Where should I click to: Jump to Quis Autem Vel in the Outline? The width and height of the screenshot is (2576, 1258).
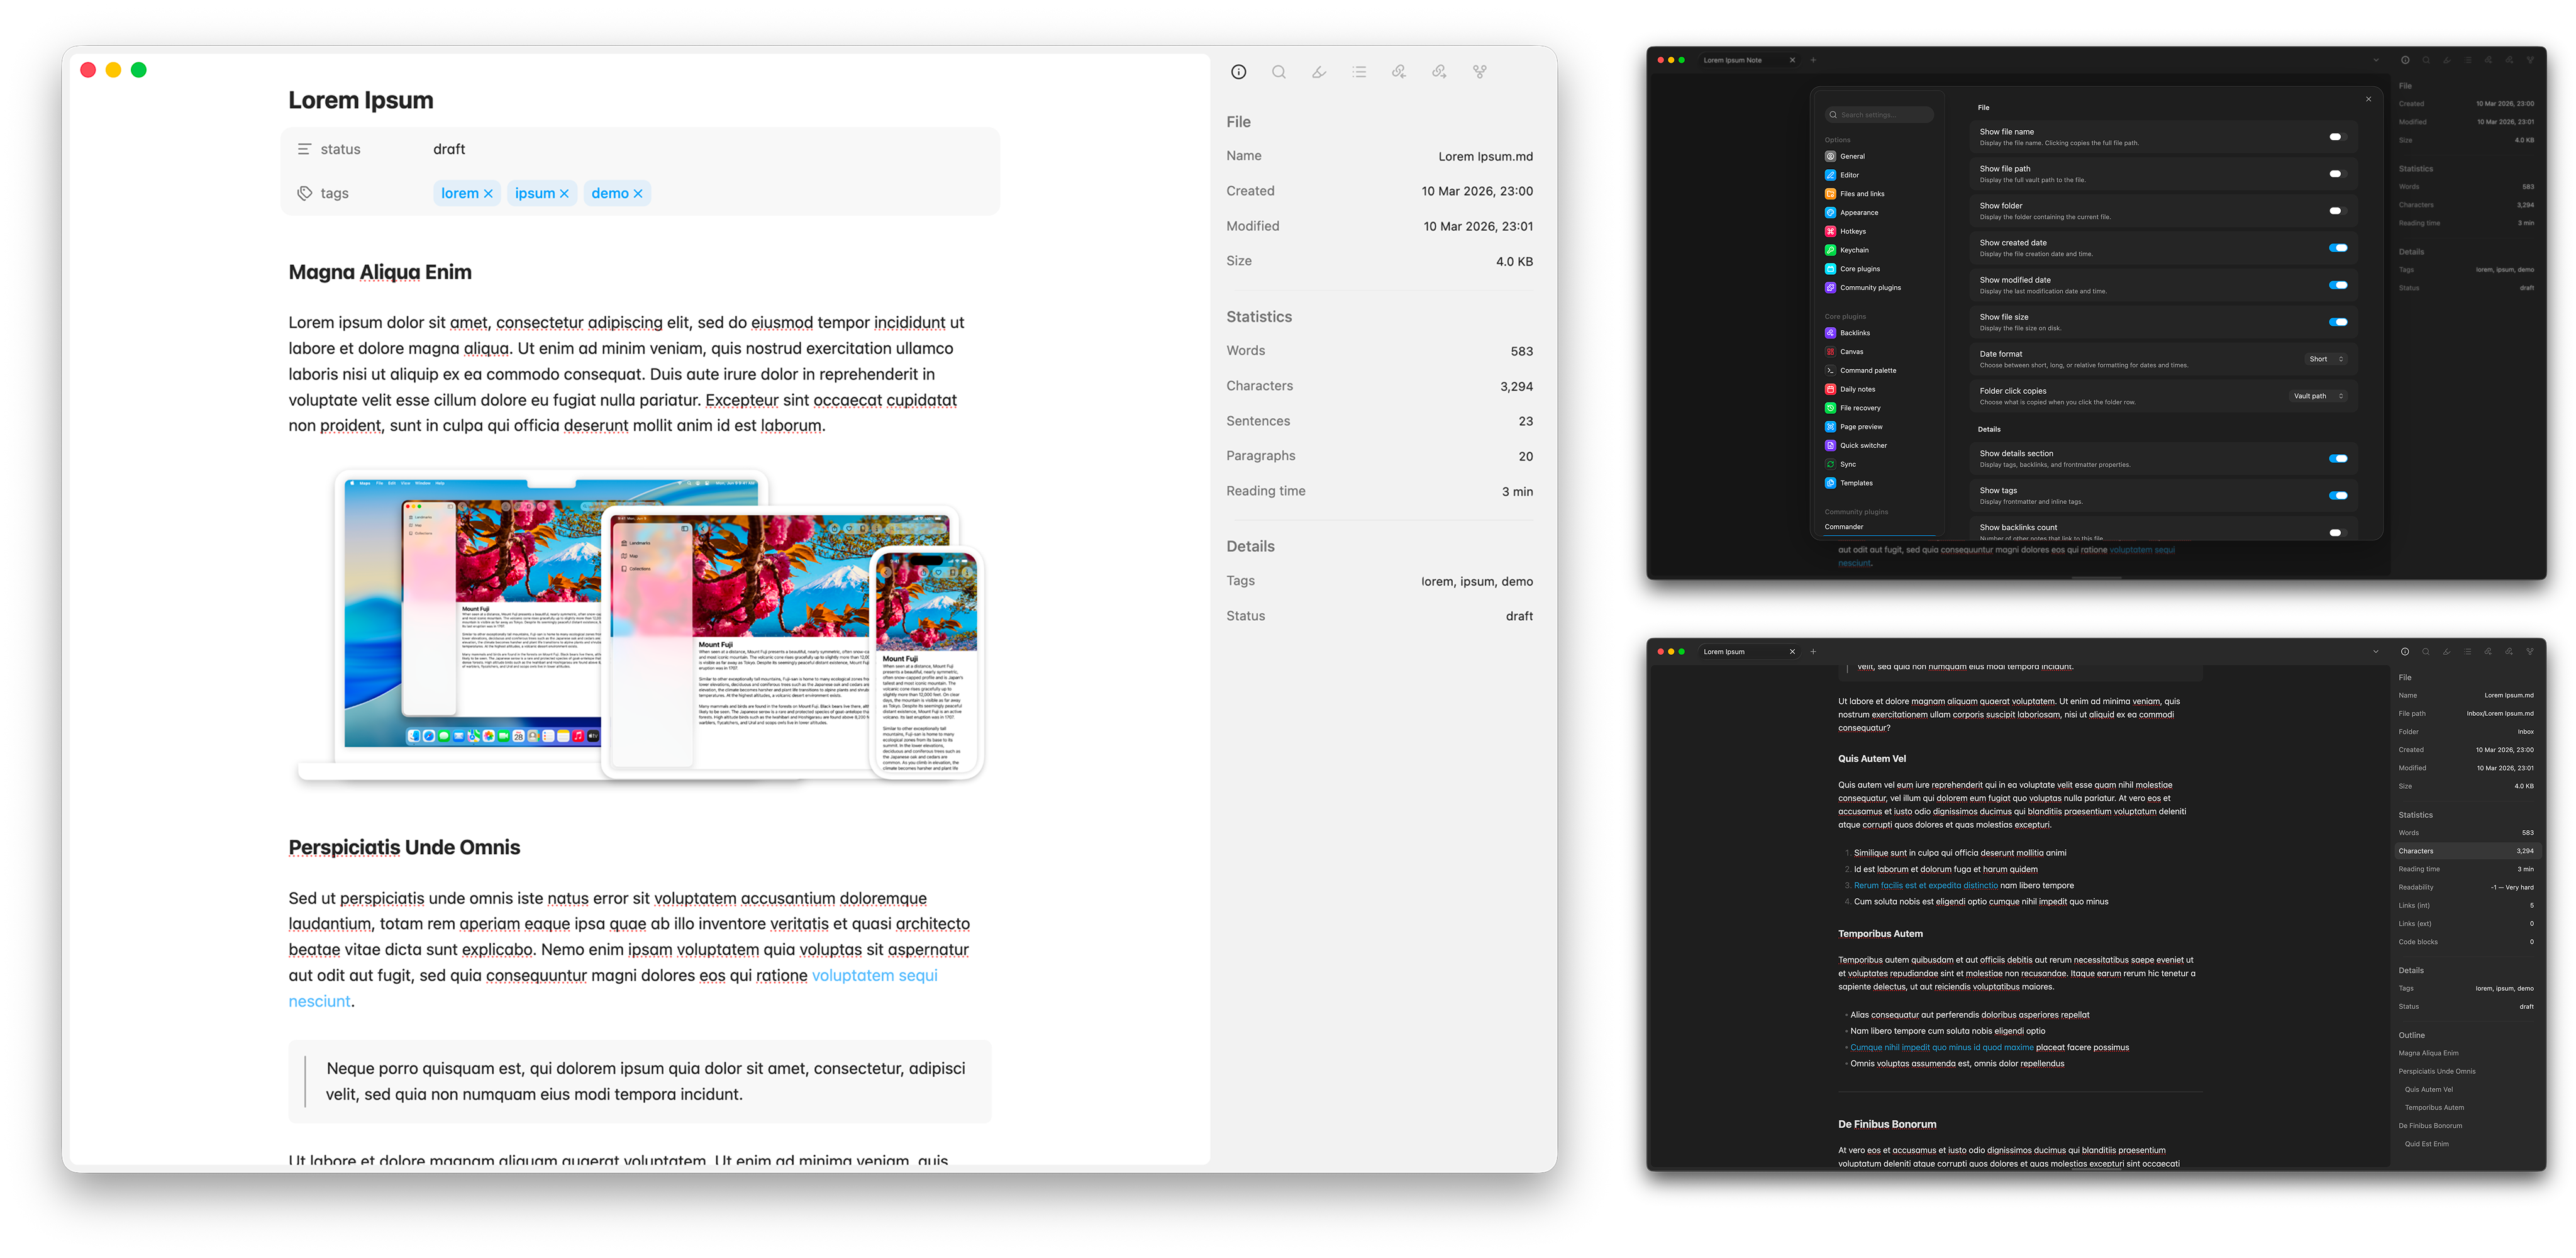point(2428,1089)
